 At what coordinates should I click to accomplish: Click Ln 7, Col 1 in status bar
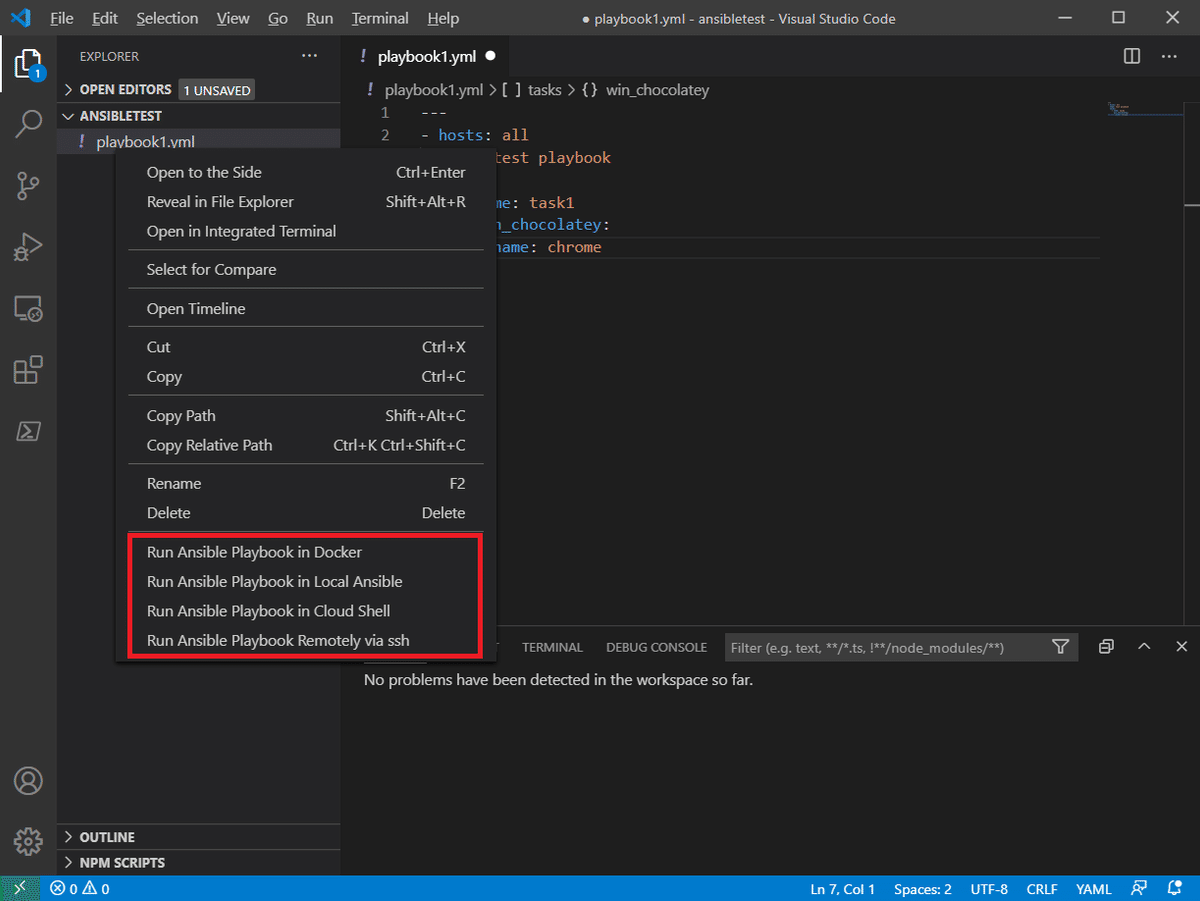(x=842, y=888)
